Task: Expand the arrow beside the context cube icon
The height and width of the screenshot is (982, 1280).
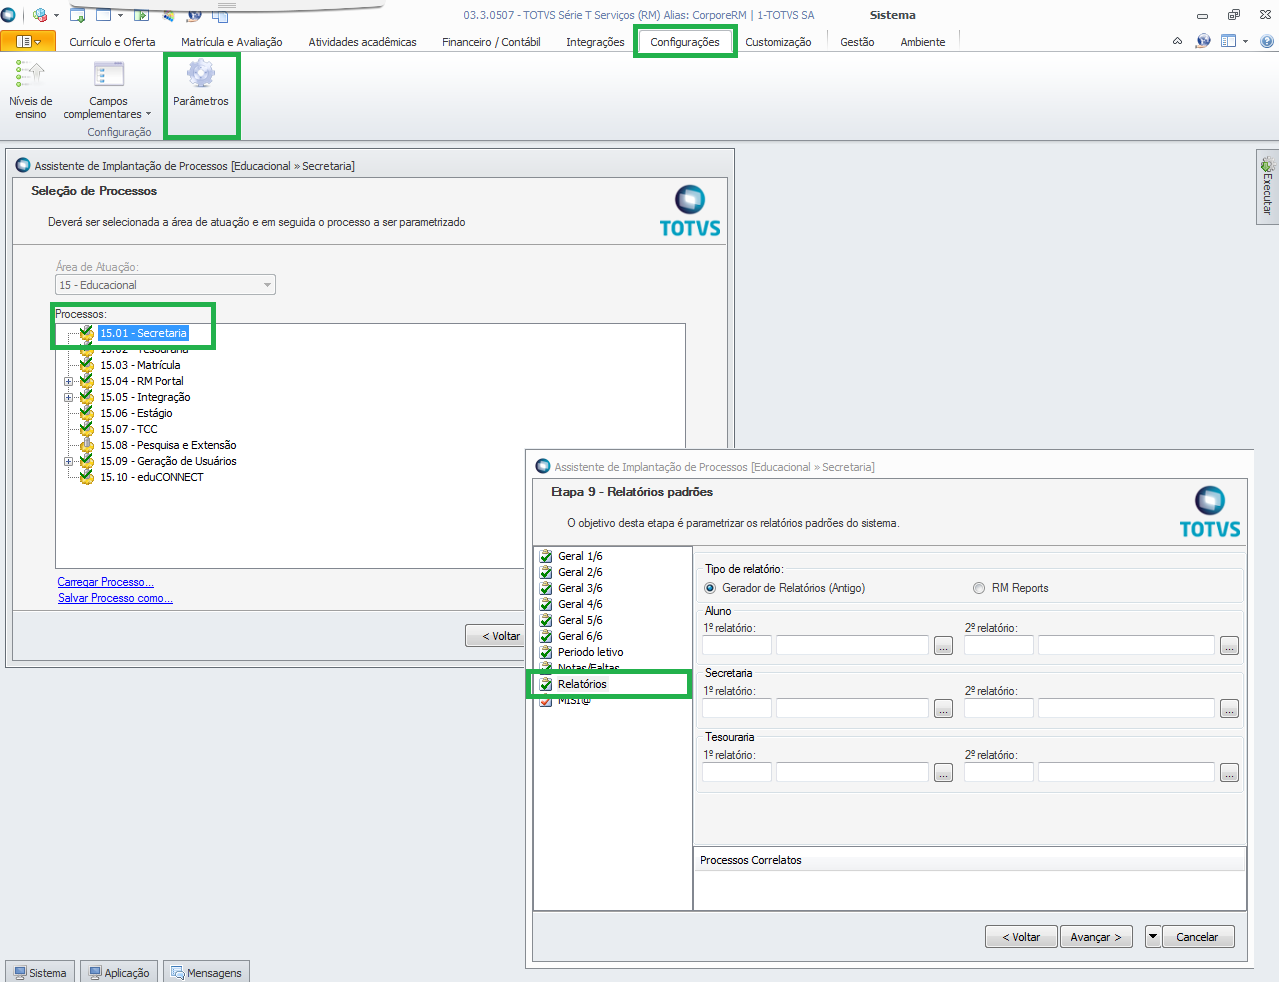Action: pyautogui.click(x=56, y=16)
